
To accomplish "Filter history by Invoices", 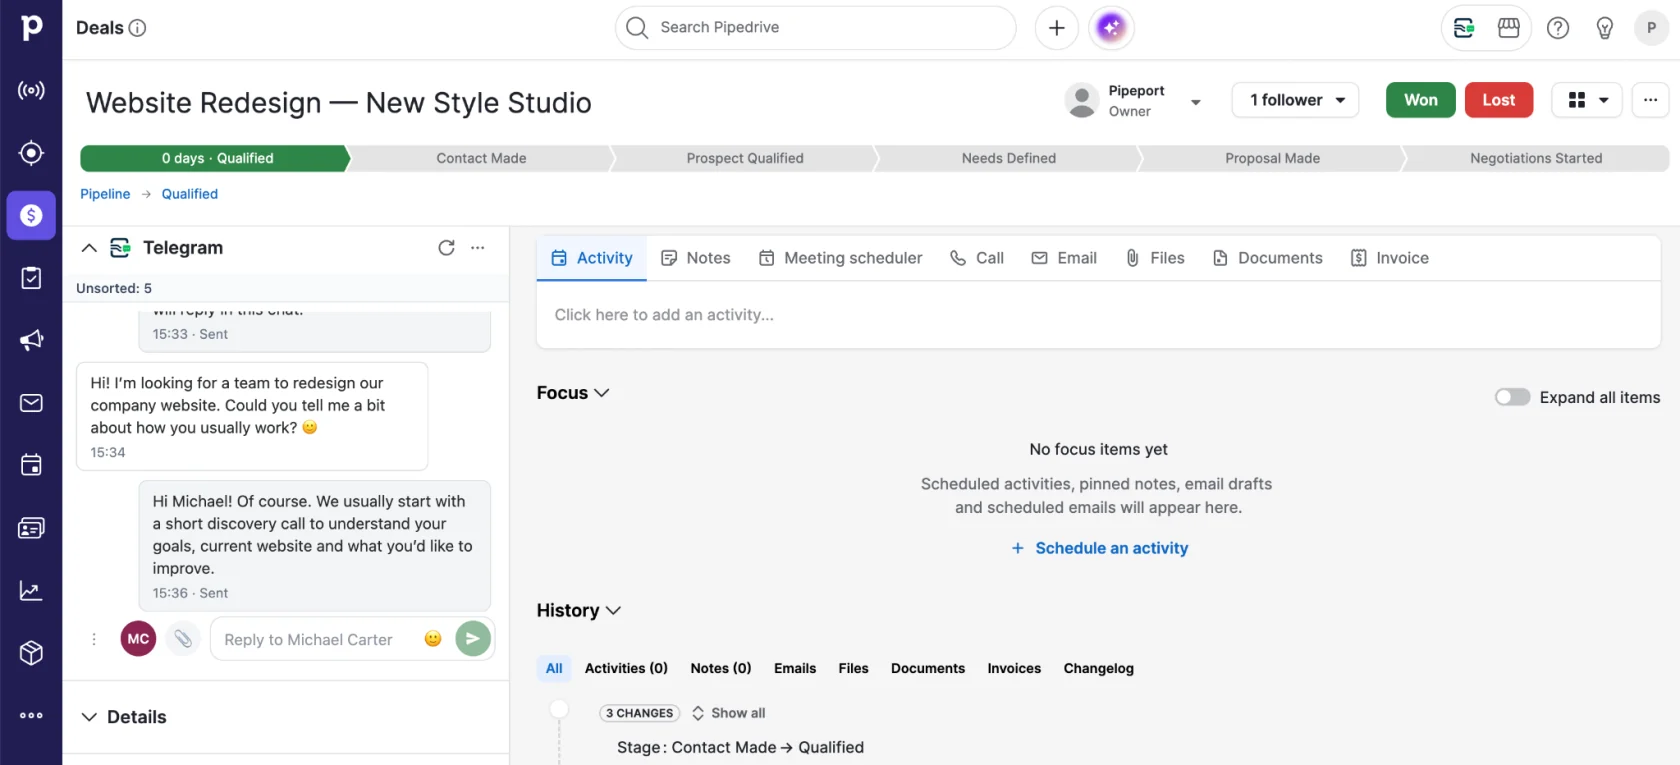I will 1014,669.
